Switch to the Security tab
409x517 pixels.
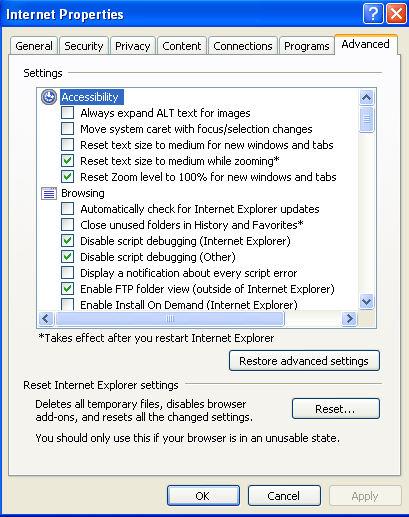(84, 46)
